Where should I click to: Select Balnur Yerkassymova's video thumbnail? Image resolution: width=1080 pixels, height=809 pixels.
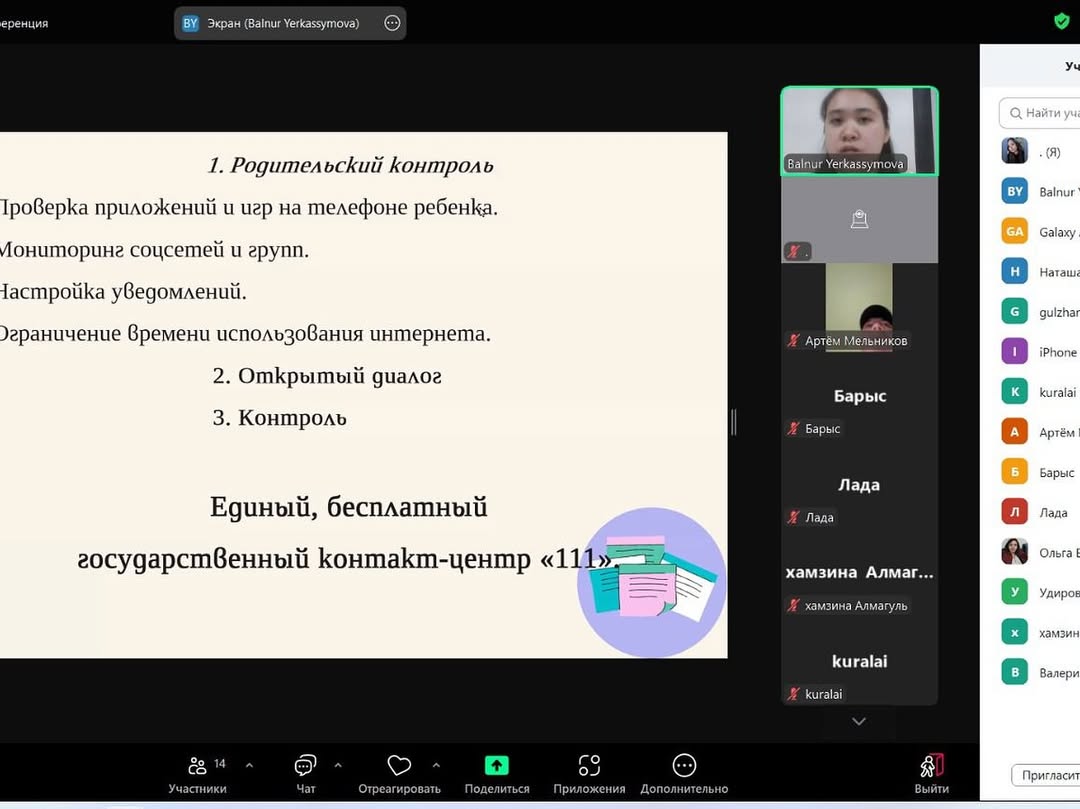click(x=859, y=131)
